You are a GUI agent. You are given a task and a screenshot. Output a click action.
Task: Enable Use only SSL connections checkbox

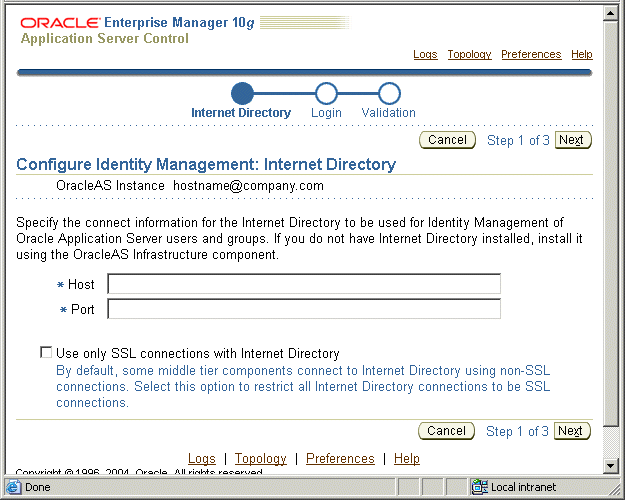(46, 352)
